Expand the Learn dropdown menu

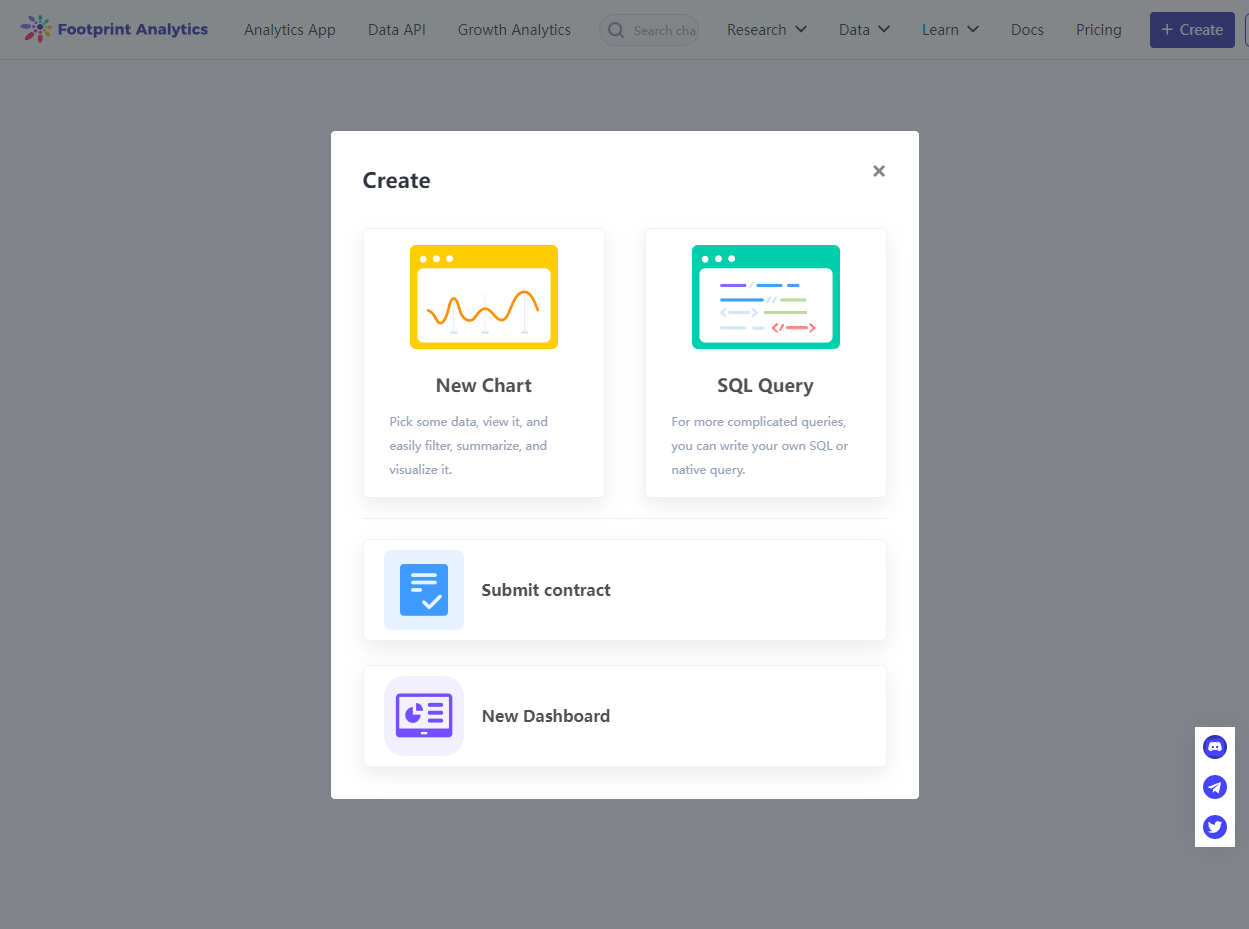point(950,30)
